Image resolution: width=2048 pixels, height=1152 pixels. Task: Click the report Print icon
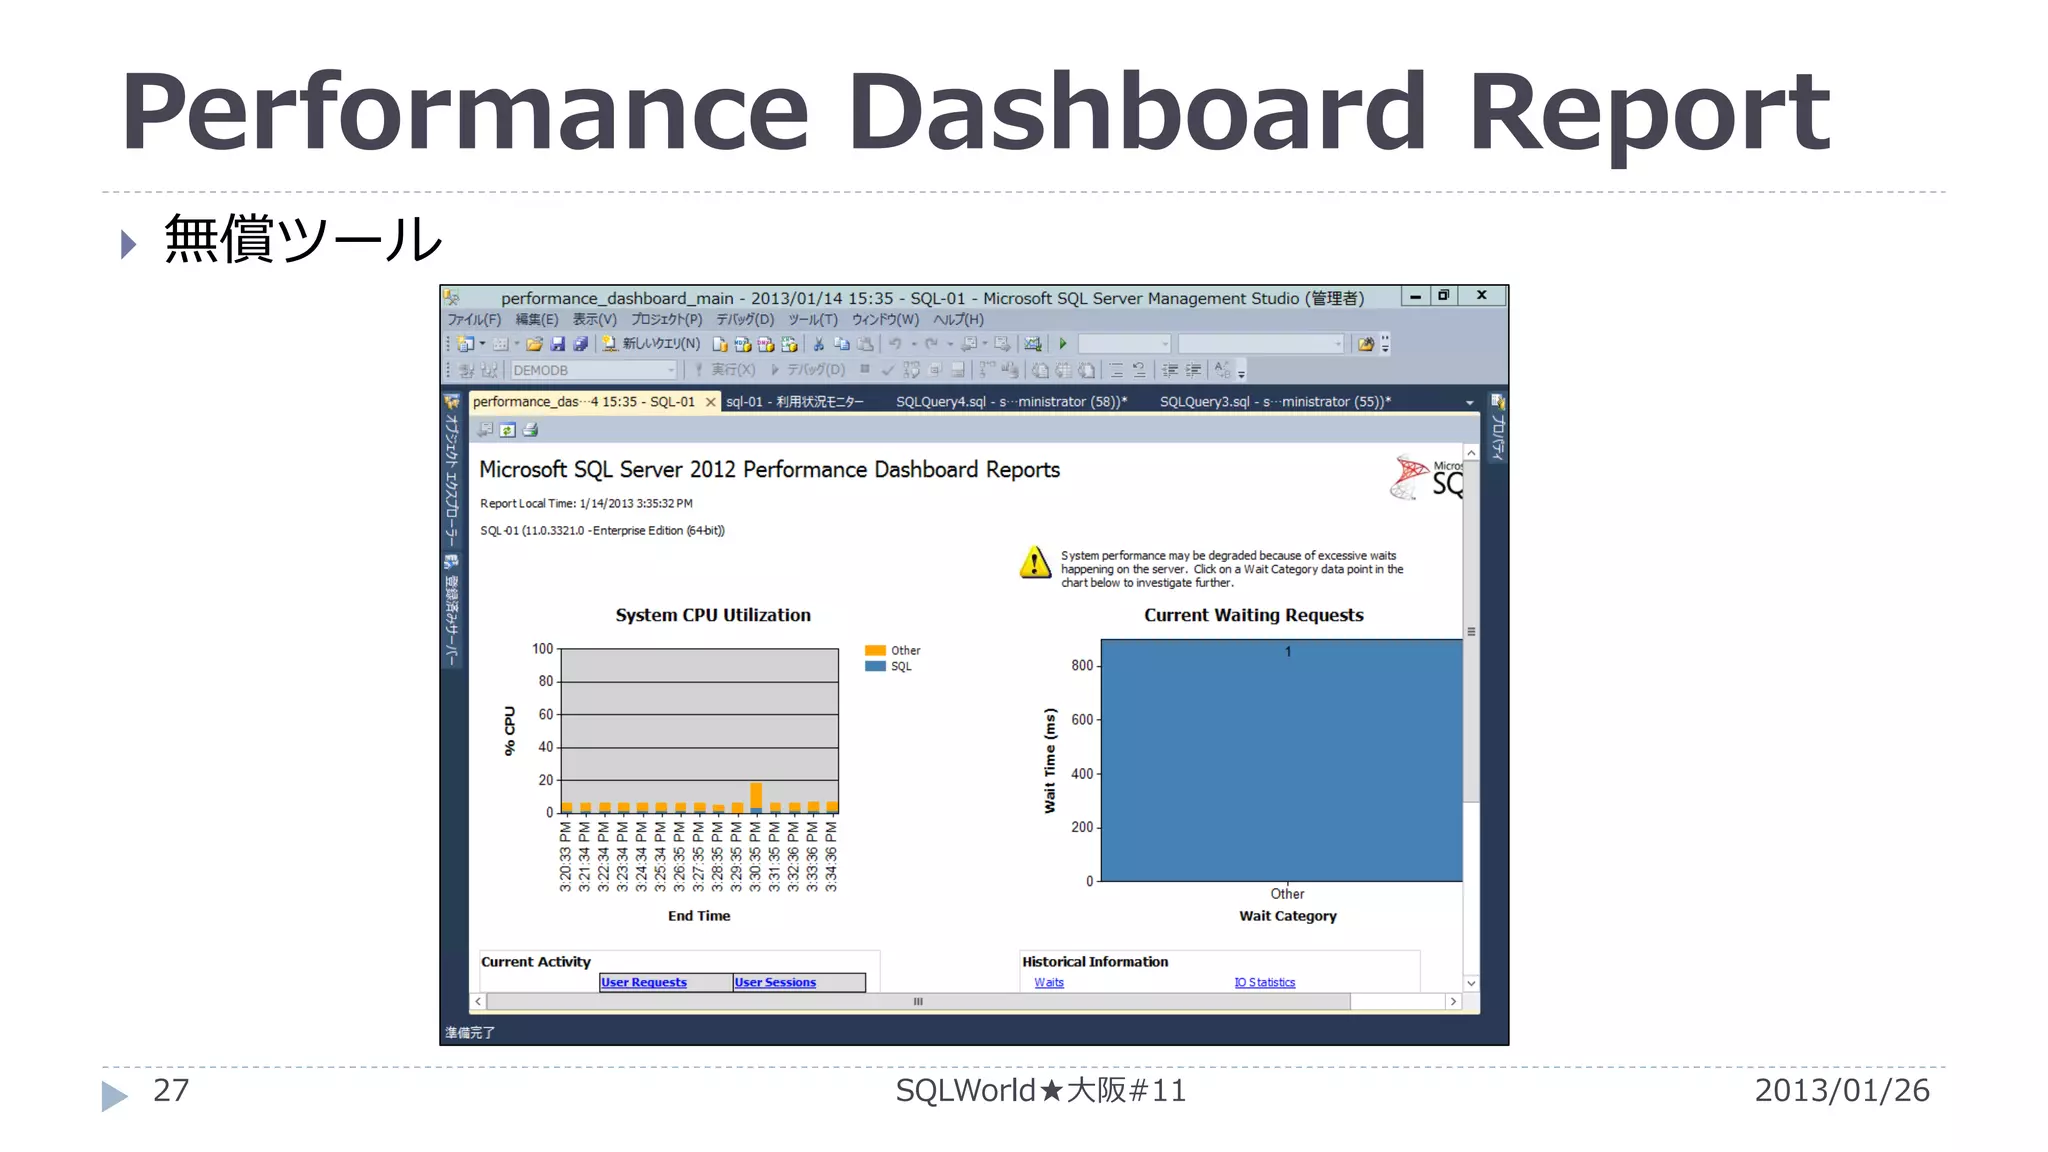point(531,430)
